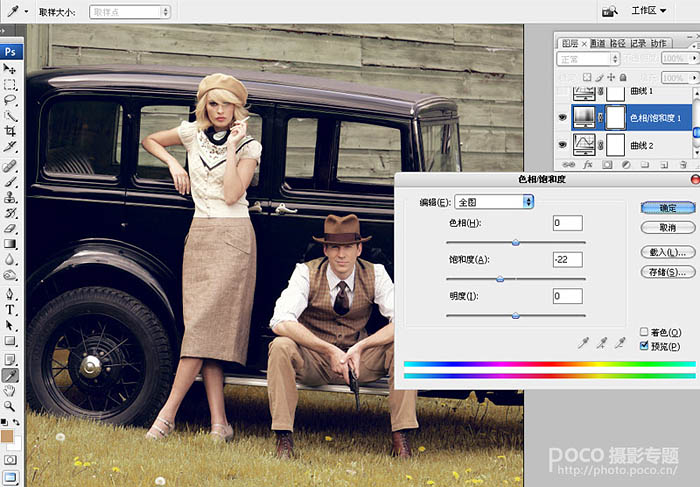Click the 饱和度 saturation slider handle
This screenshot has width=700, height=487.
point(500,278)
